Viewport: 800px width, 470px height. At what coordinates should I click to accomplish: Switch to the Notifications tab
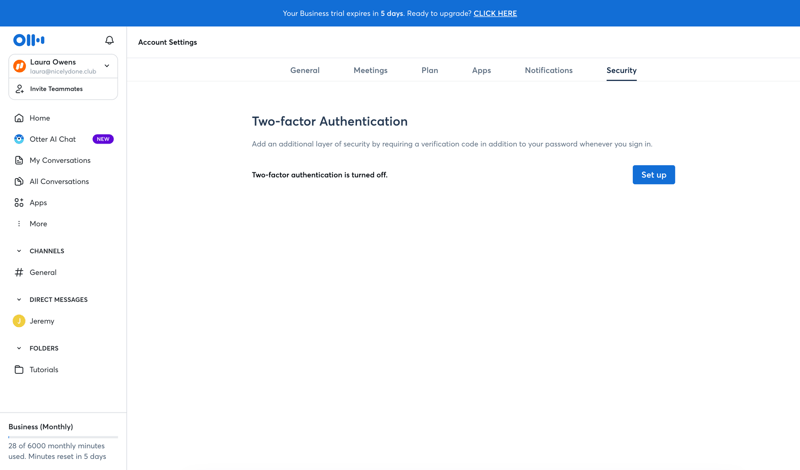click(x=548, y=71)
